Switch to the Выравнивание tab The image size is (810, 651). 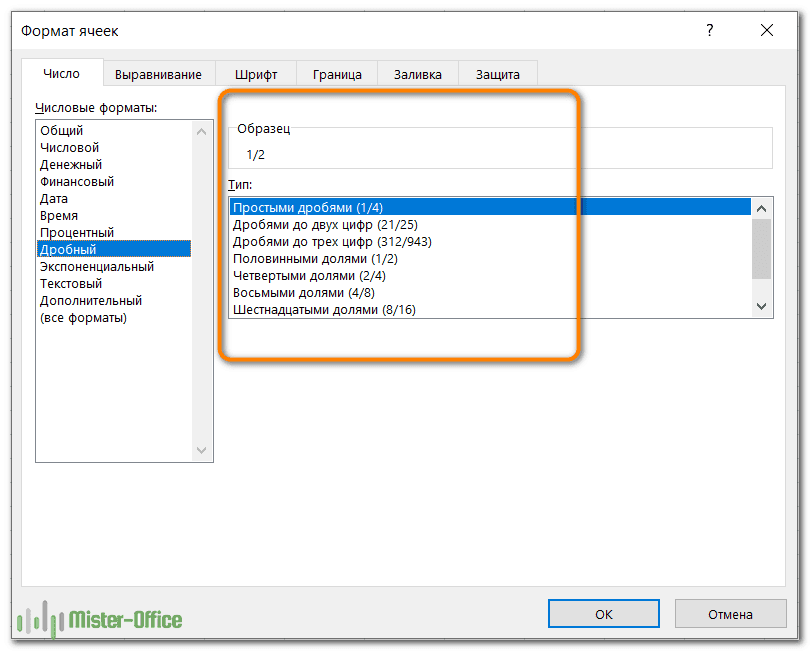tap(158, 74)
